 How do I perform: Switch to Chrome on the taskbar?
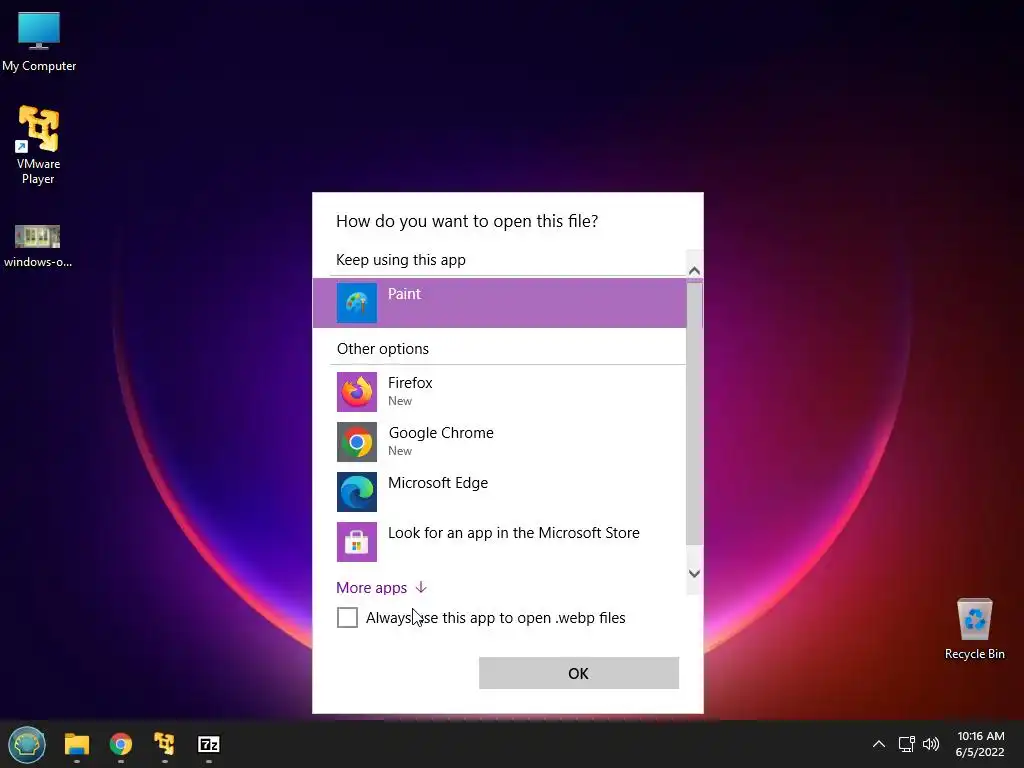click(121, 744)
